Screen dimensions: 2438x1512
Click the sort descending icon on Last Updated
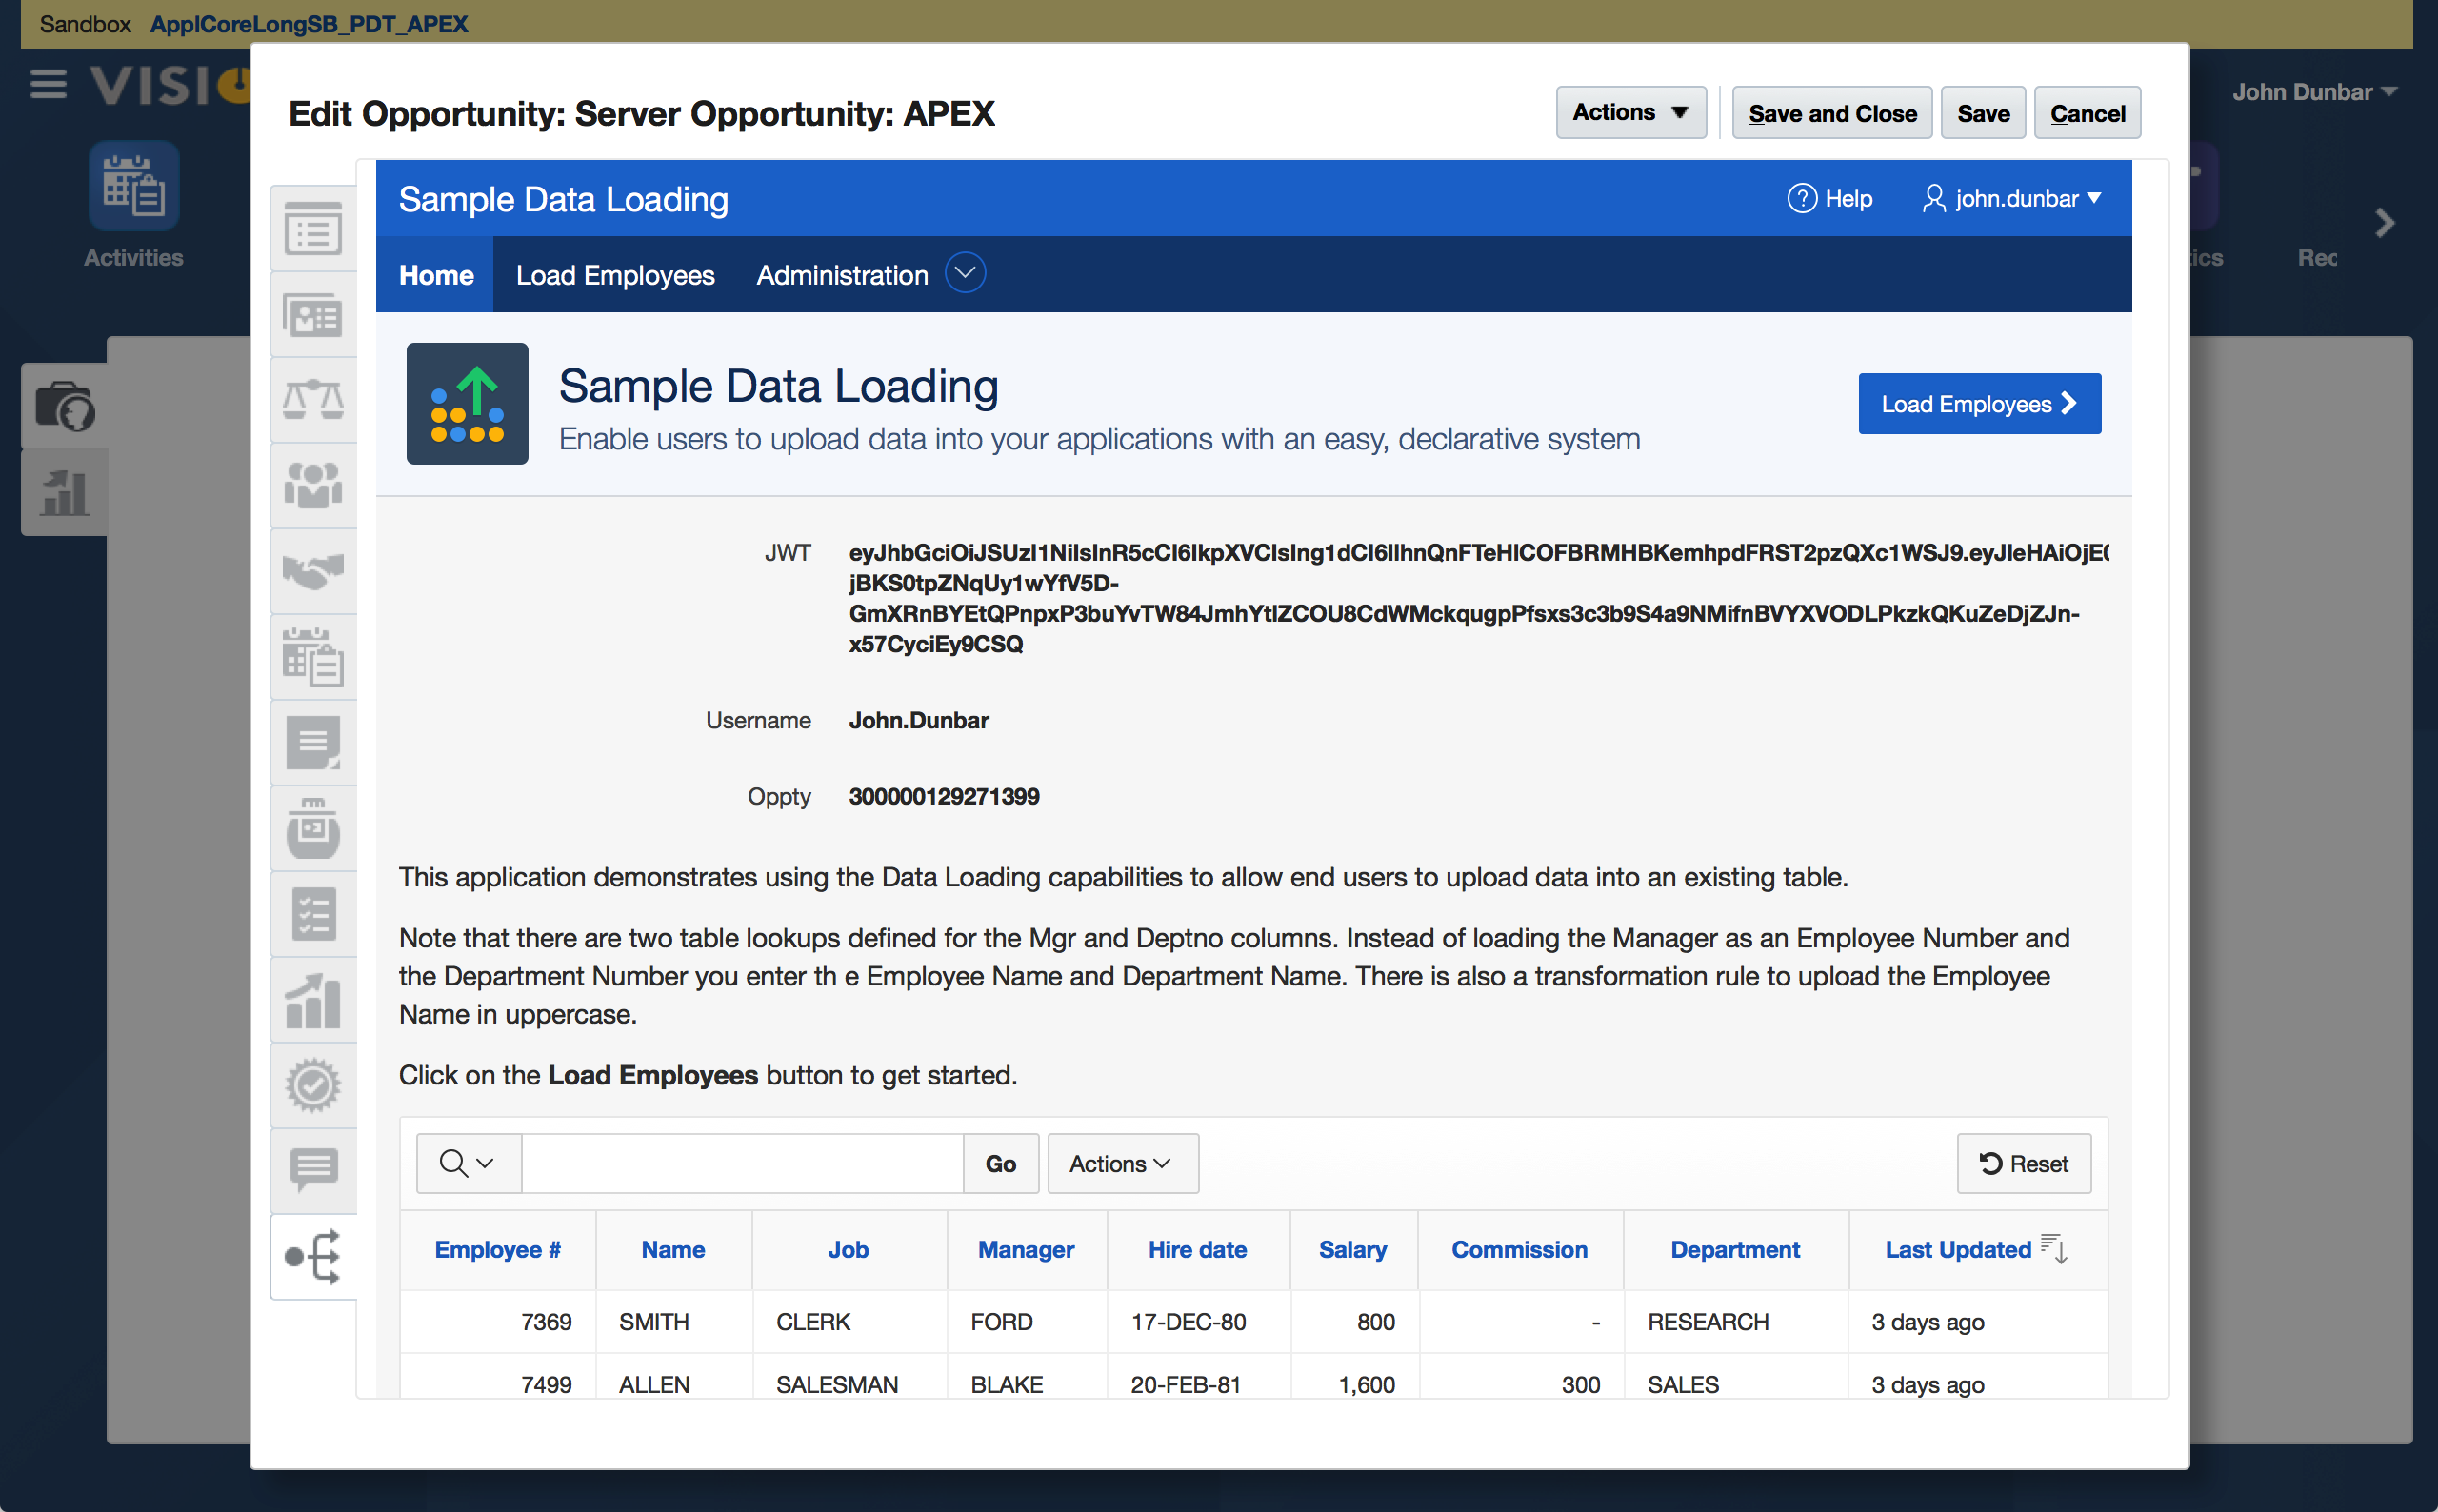(2054, 1248)
